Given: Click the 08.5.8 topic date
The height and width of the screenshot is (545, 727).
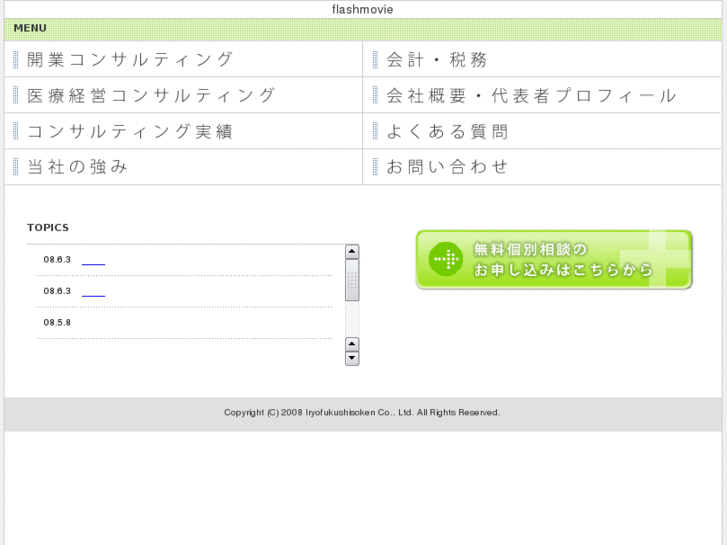Looking at the screenshot, I should 57,322.
